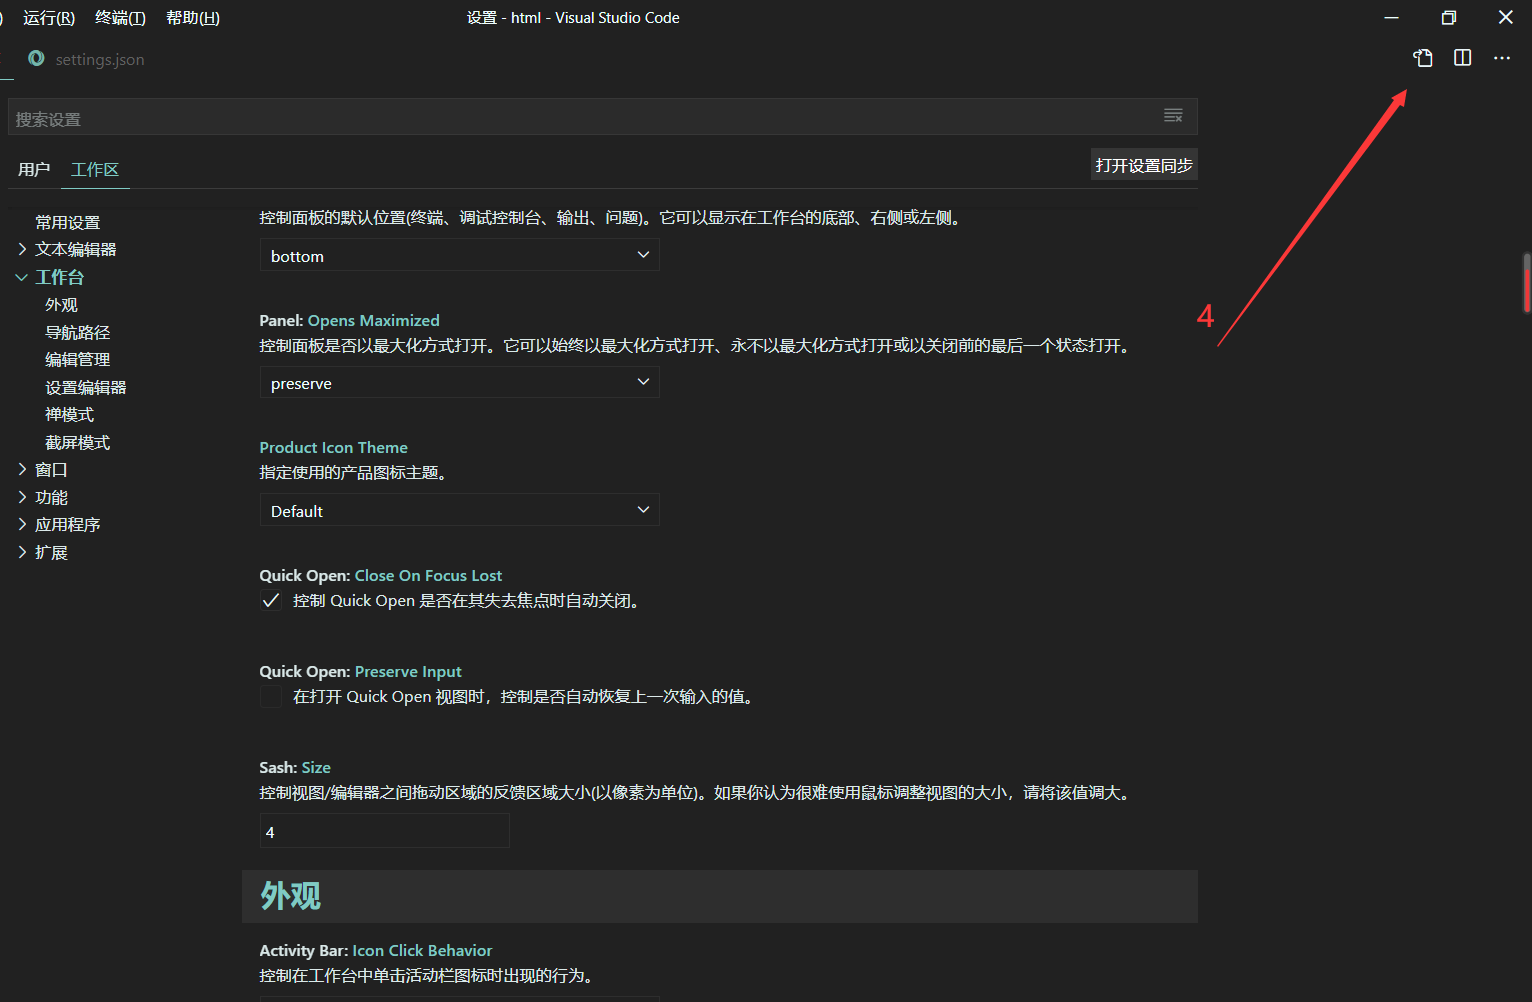Click the settings.json gear icon in tab
The height and width of the screenshot is (1002, 1532).
[36, 59]
